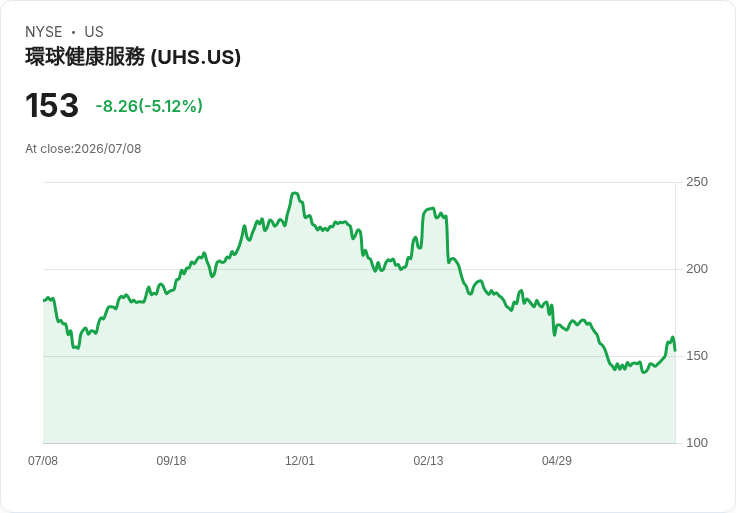The width and height of the screenshot is (736, 513).
Task: Select the 07/08 date axis label
Action: 43,461
